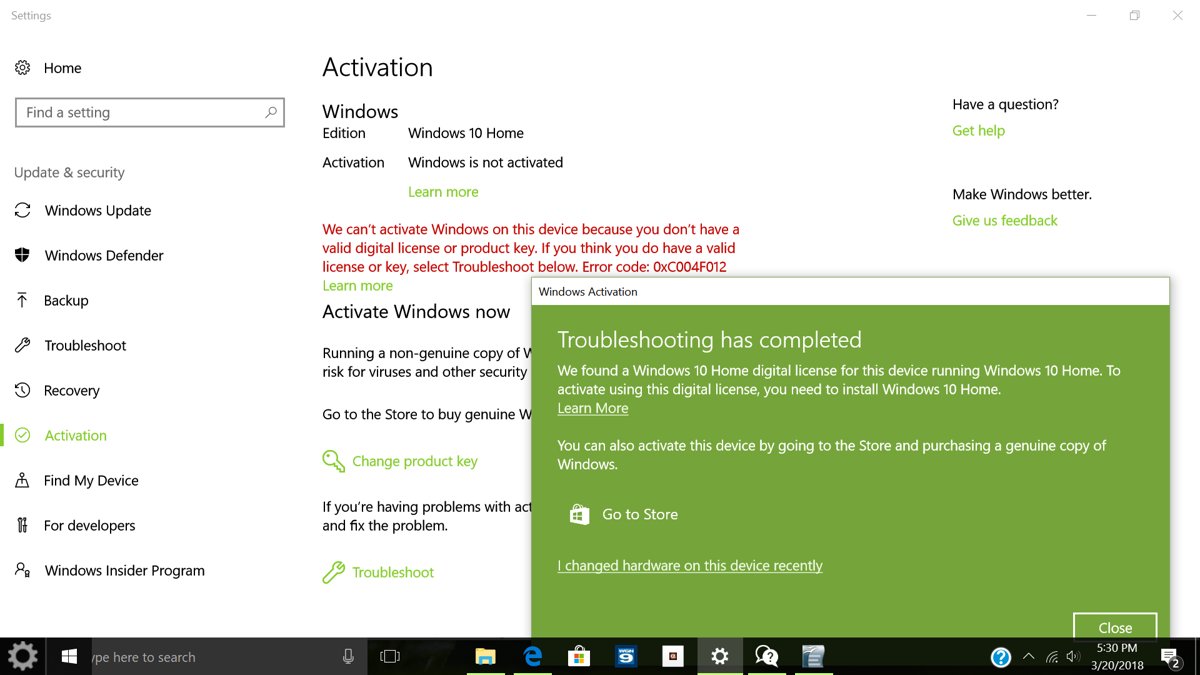
Task: Restore down the Settings window
Action: (1135, 15)
